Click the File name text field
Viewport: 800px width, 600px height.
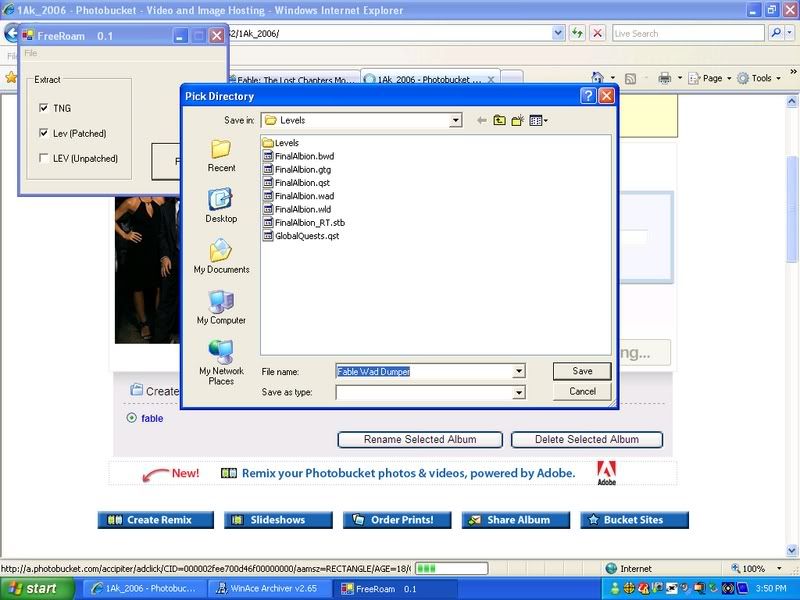(x=424, y=371)
